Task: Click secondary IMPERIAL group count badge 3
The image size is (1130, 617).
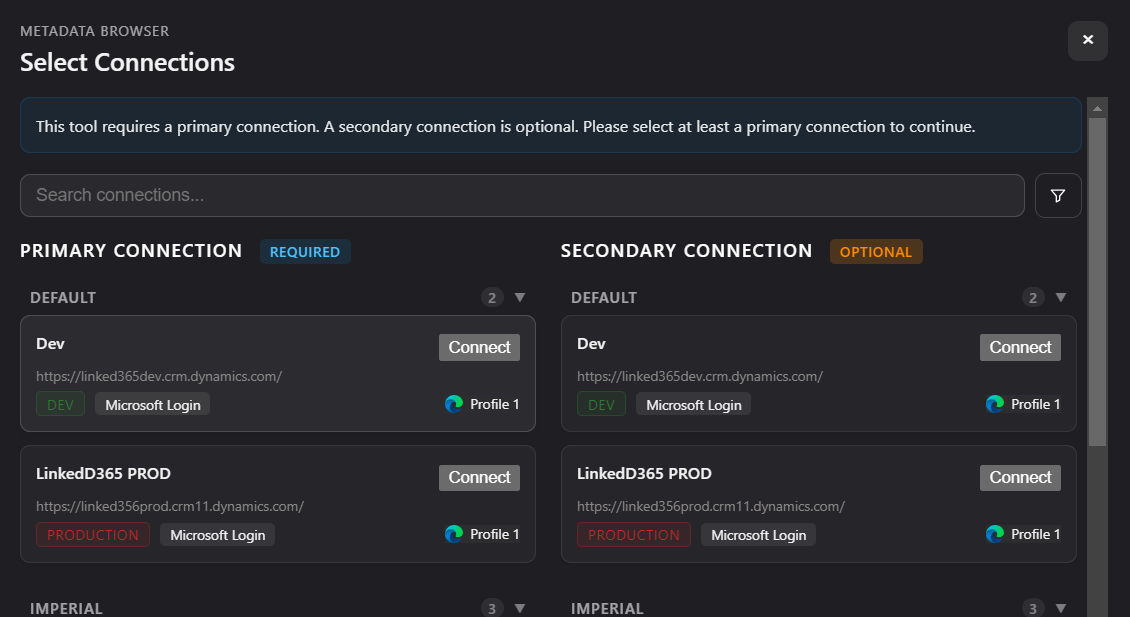Action: pos(1033,608)
